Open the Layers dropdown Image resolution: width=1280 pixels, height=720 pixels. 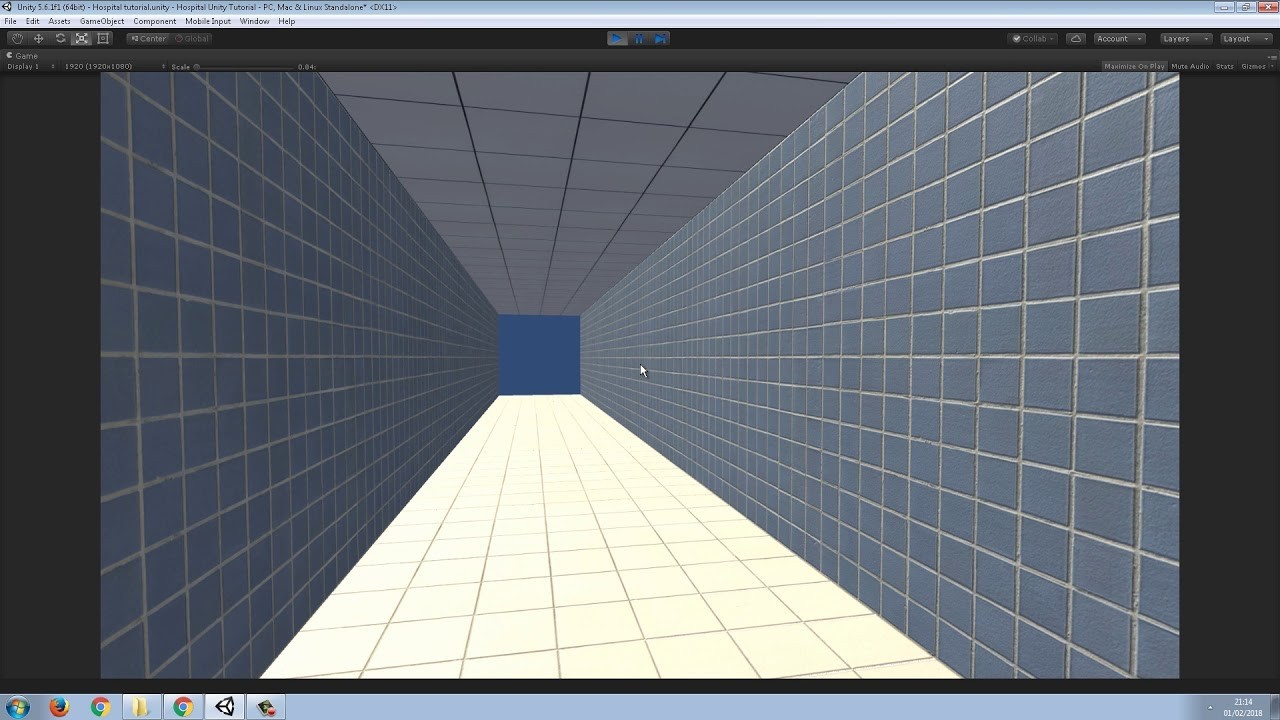tap(1185, 38)
